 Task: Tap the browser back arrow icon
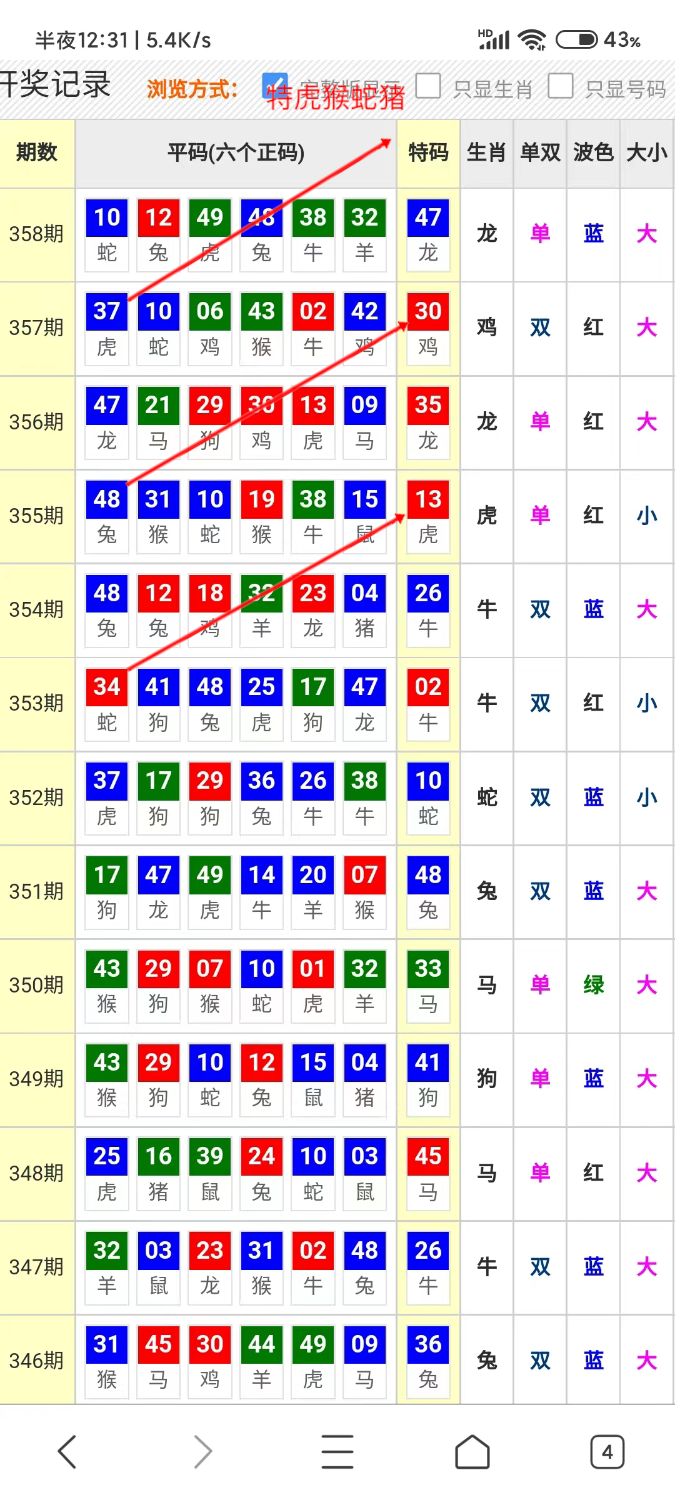click(67, 1451)
